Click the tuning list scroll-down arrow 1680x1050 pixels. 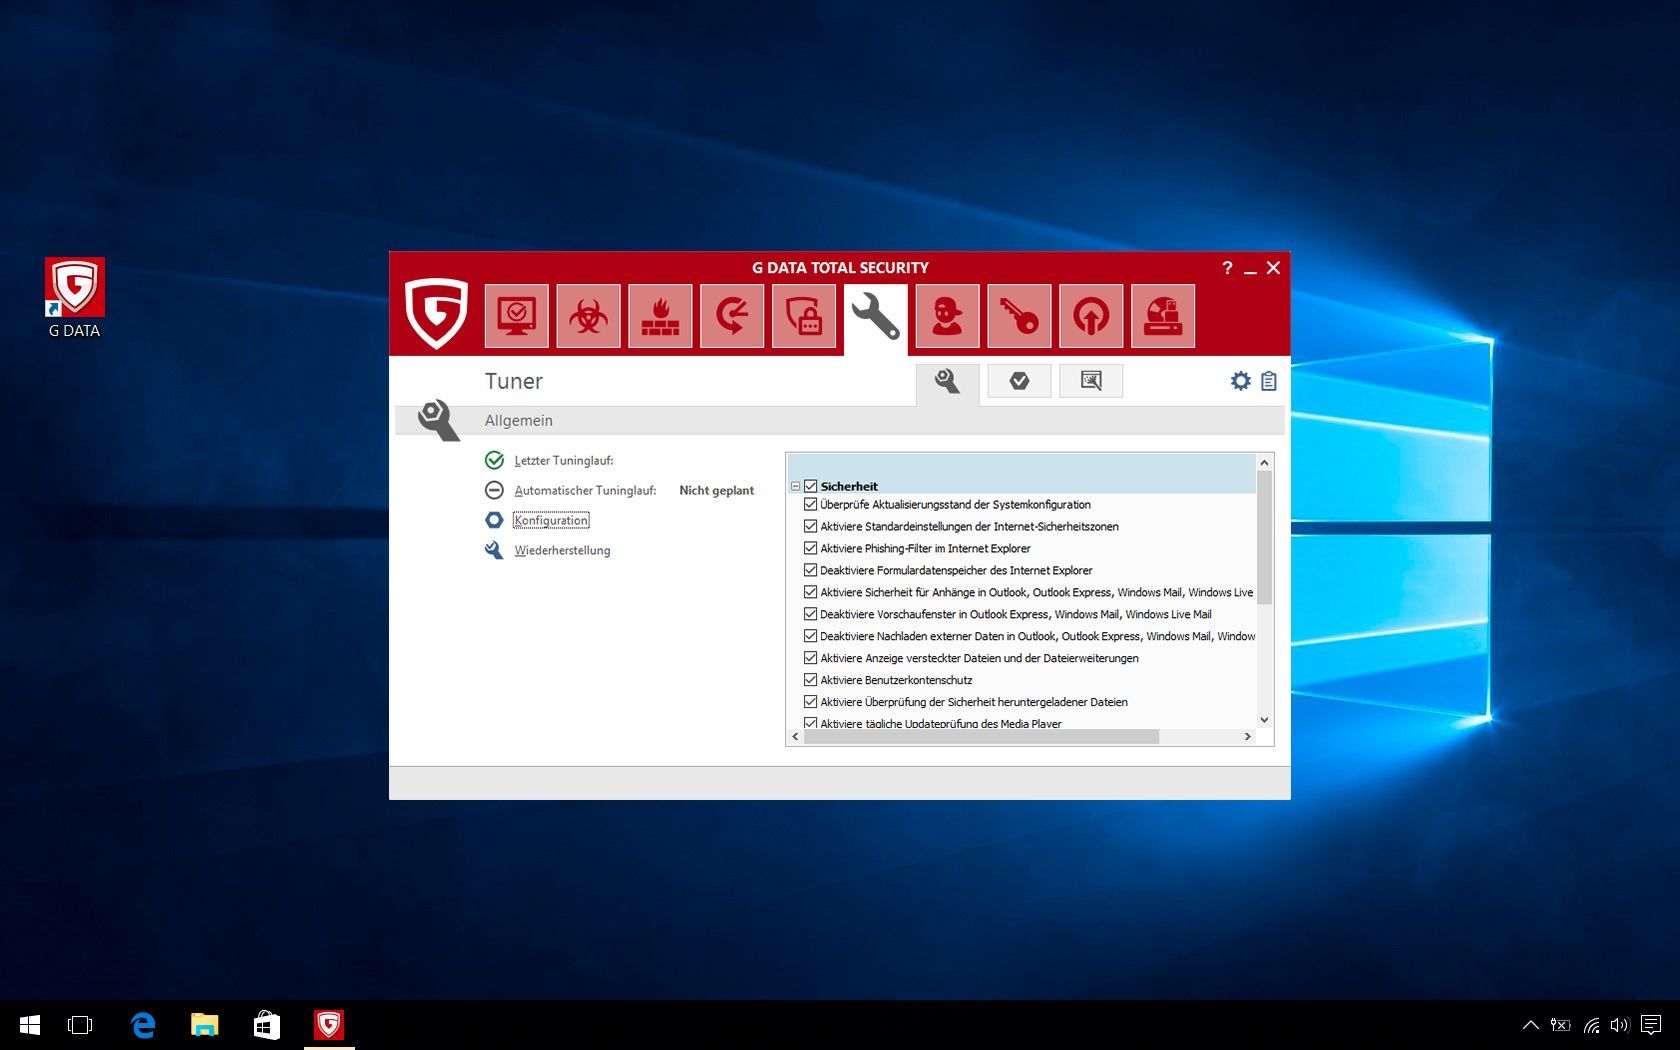coord(1264,720)
